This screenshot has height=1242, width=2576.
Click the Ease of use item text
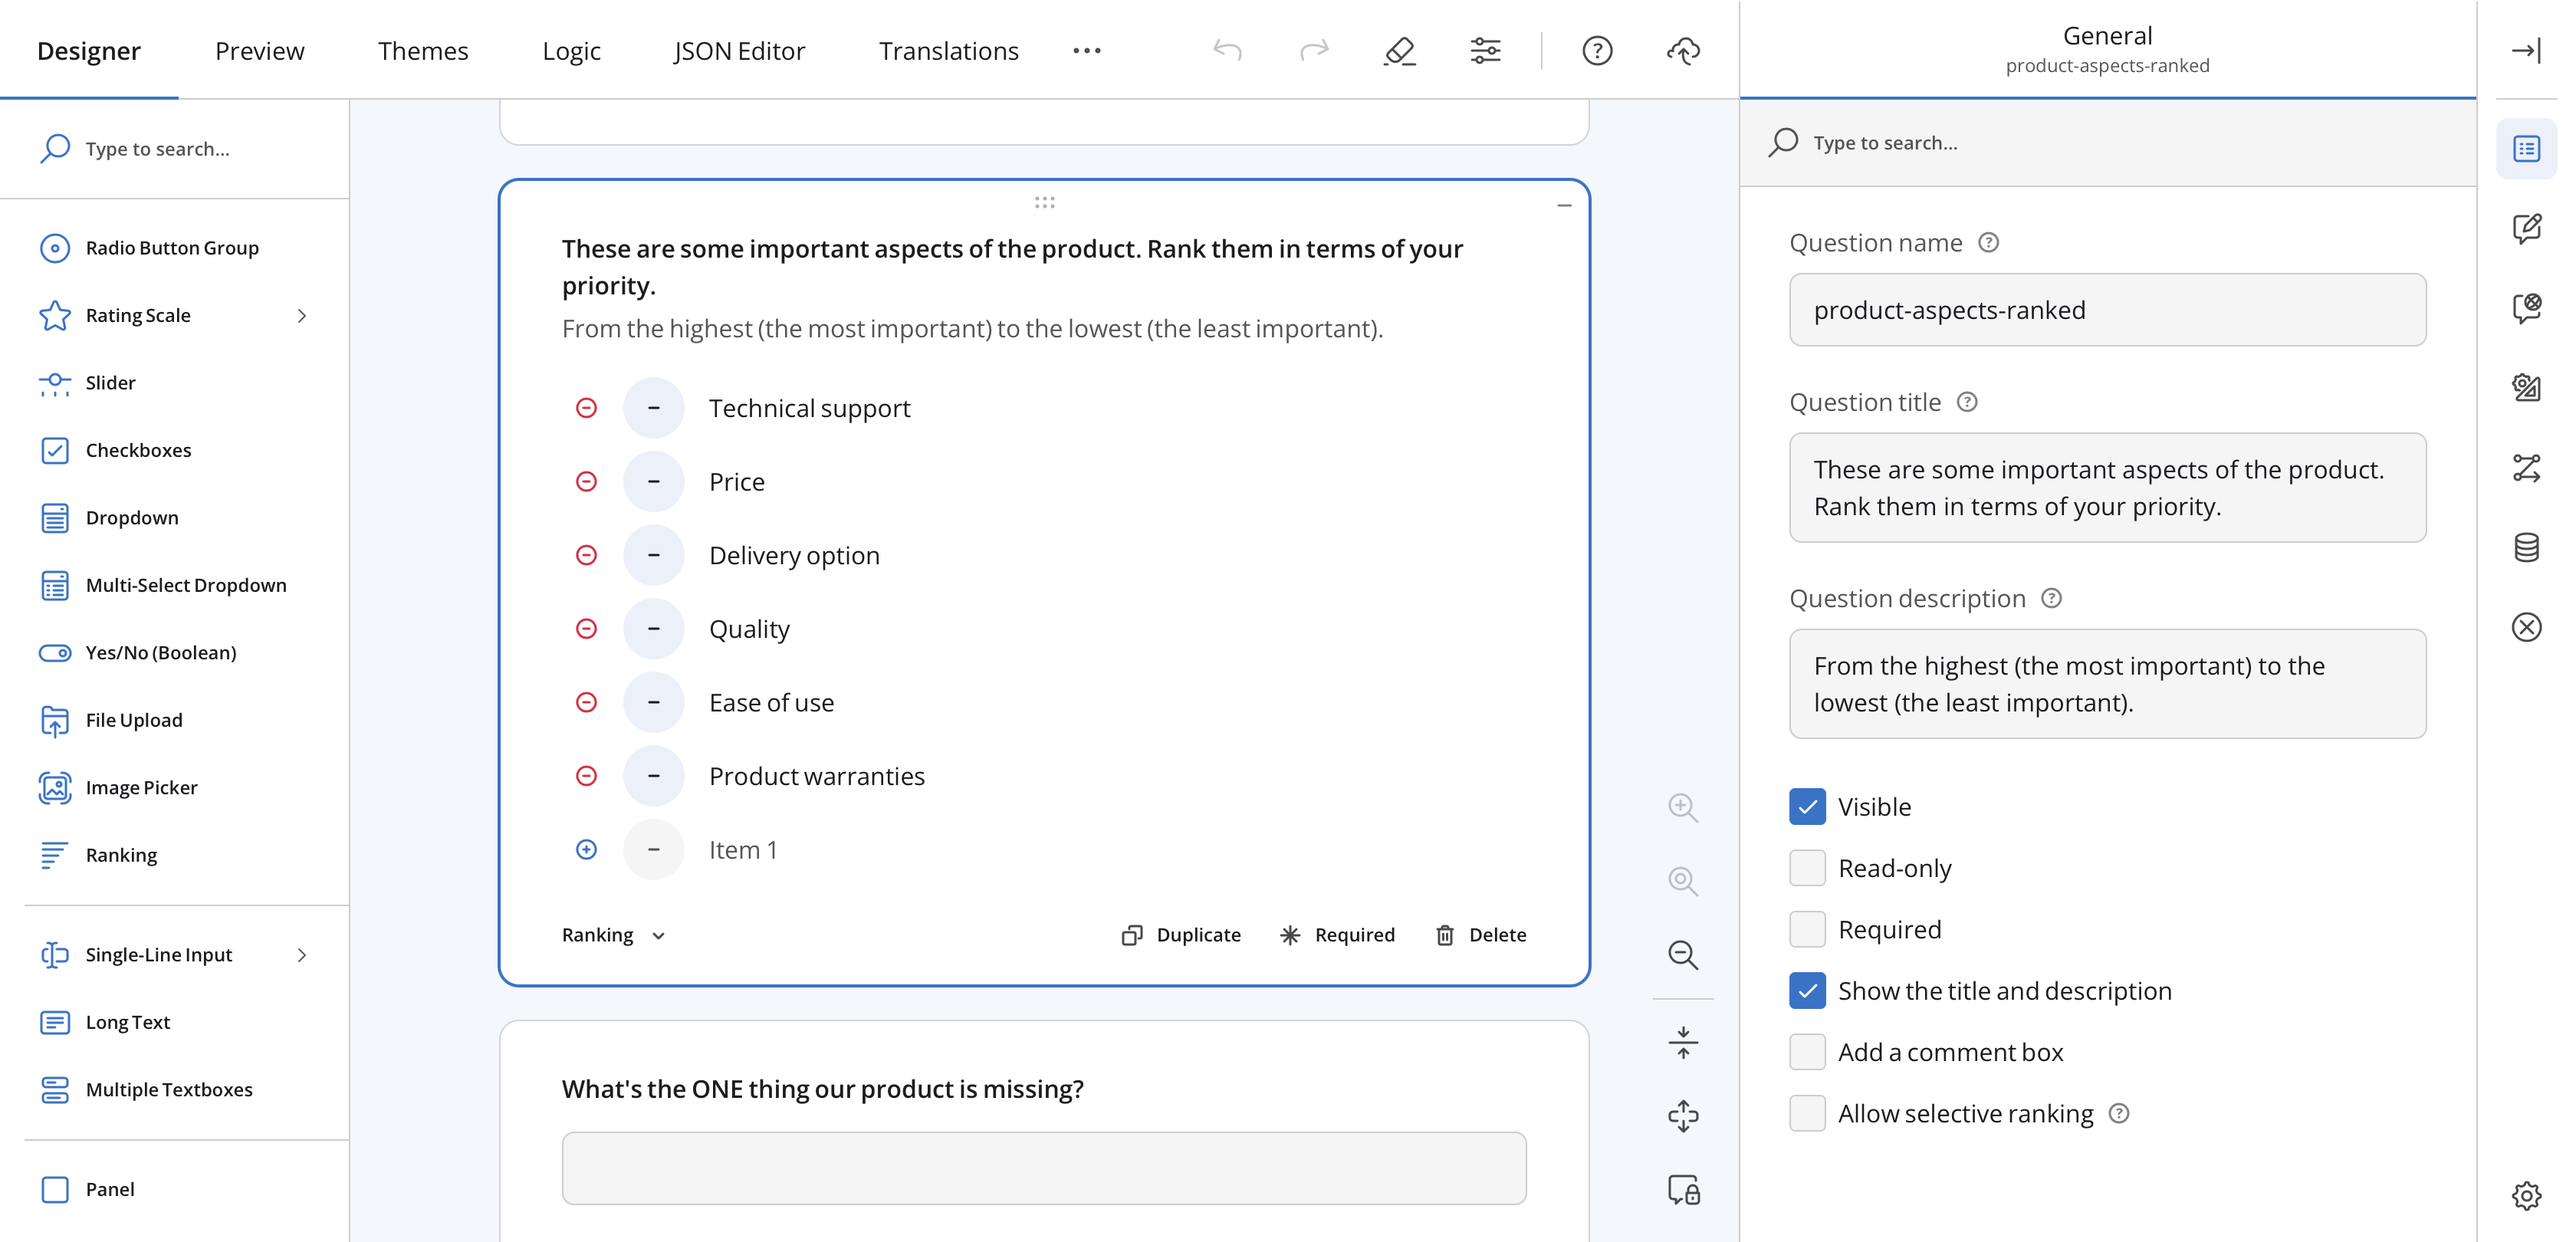tap(771, 703)
